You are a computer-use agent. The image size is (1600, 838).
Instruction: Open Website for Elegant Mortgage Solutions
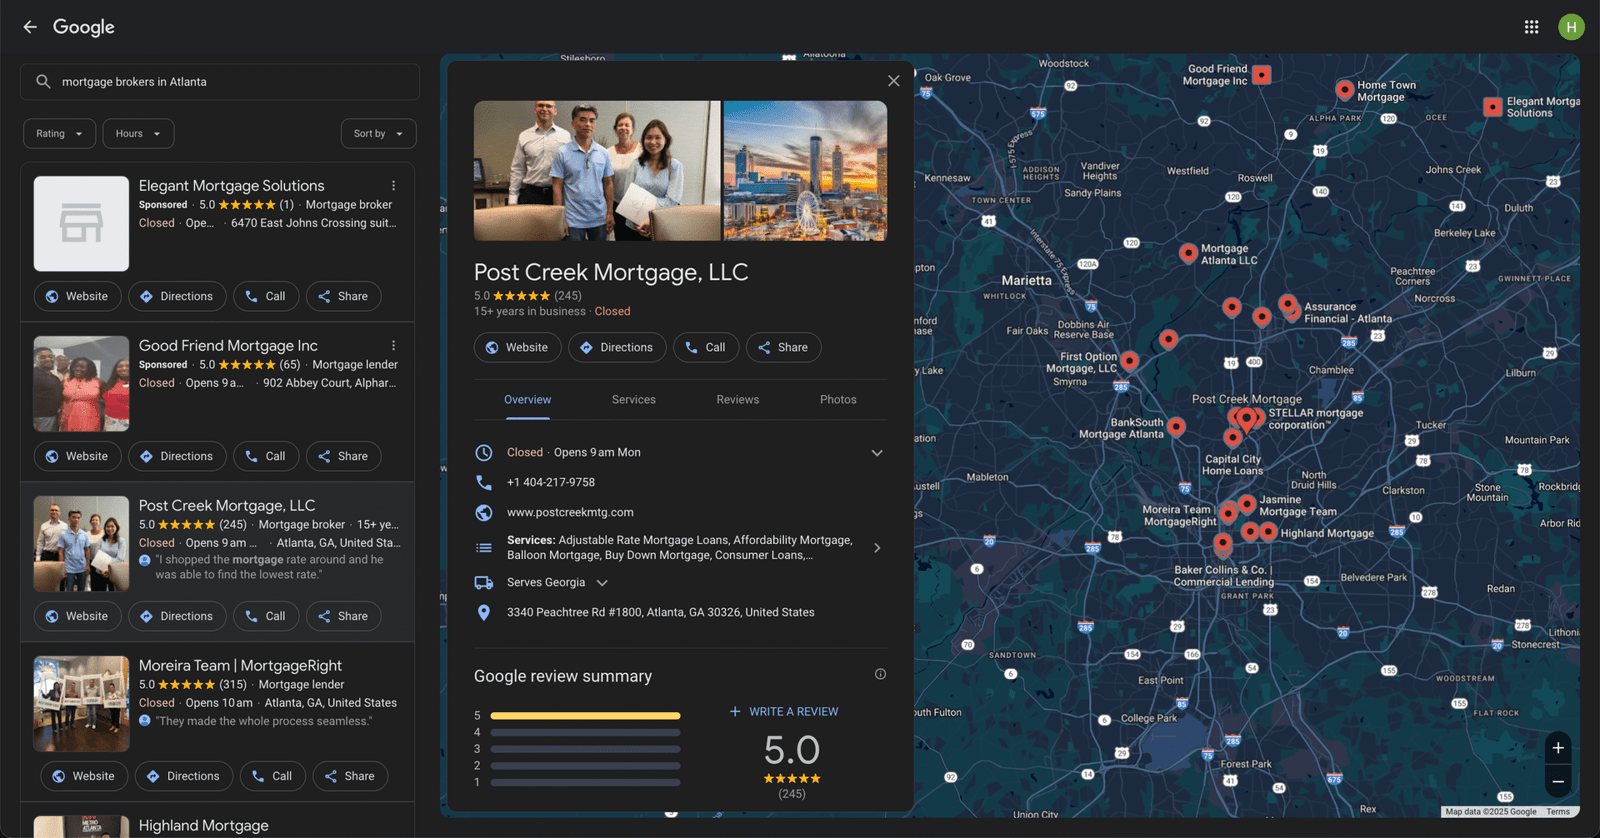point(77,296)
